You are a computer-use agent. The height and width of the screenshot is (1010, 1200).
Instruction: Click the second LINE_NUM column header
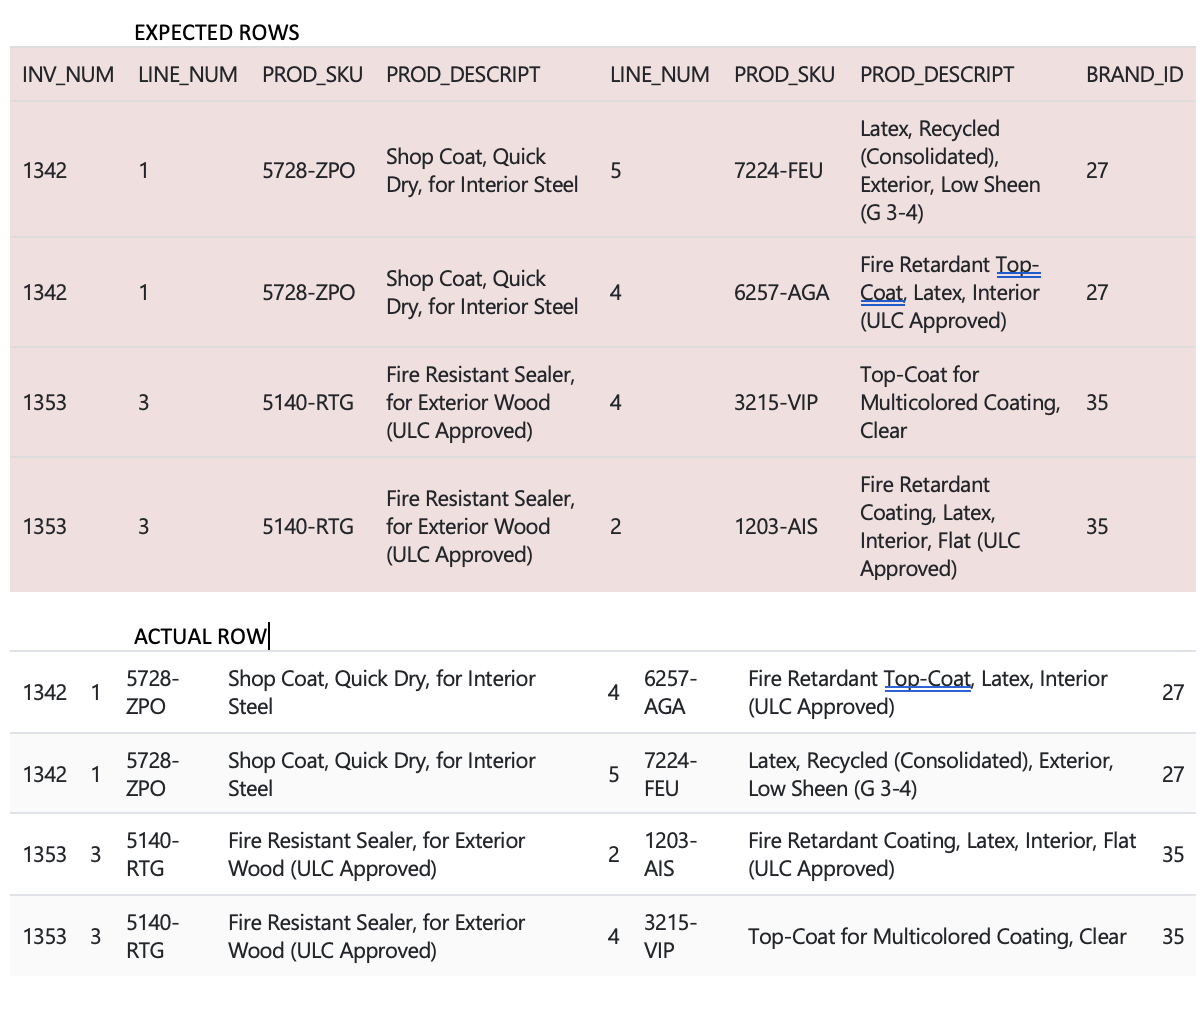point(660,75)
